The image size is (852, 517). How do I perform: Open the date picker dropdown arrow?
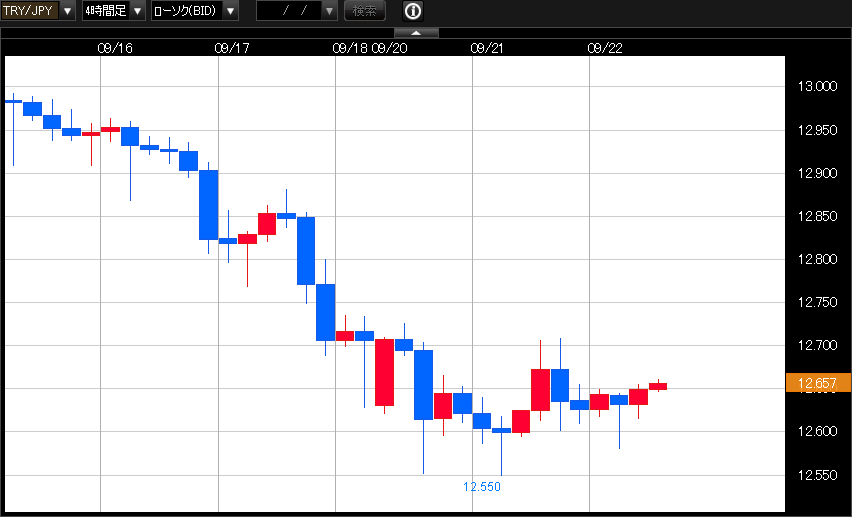(x=329, y=11)
